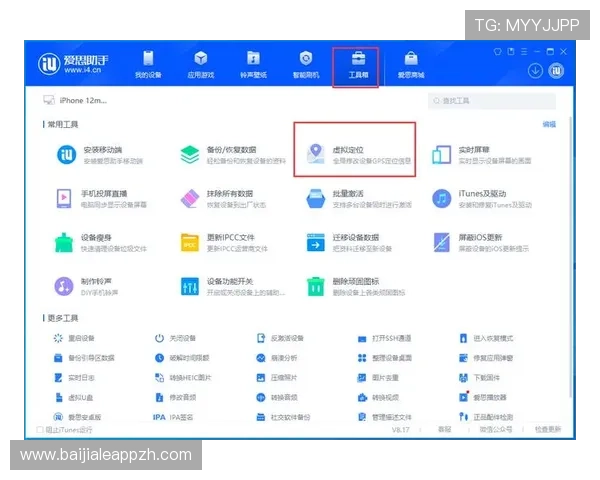Open the 抹除所有数据 erase all data tool

(x=223, y=199)
